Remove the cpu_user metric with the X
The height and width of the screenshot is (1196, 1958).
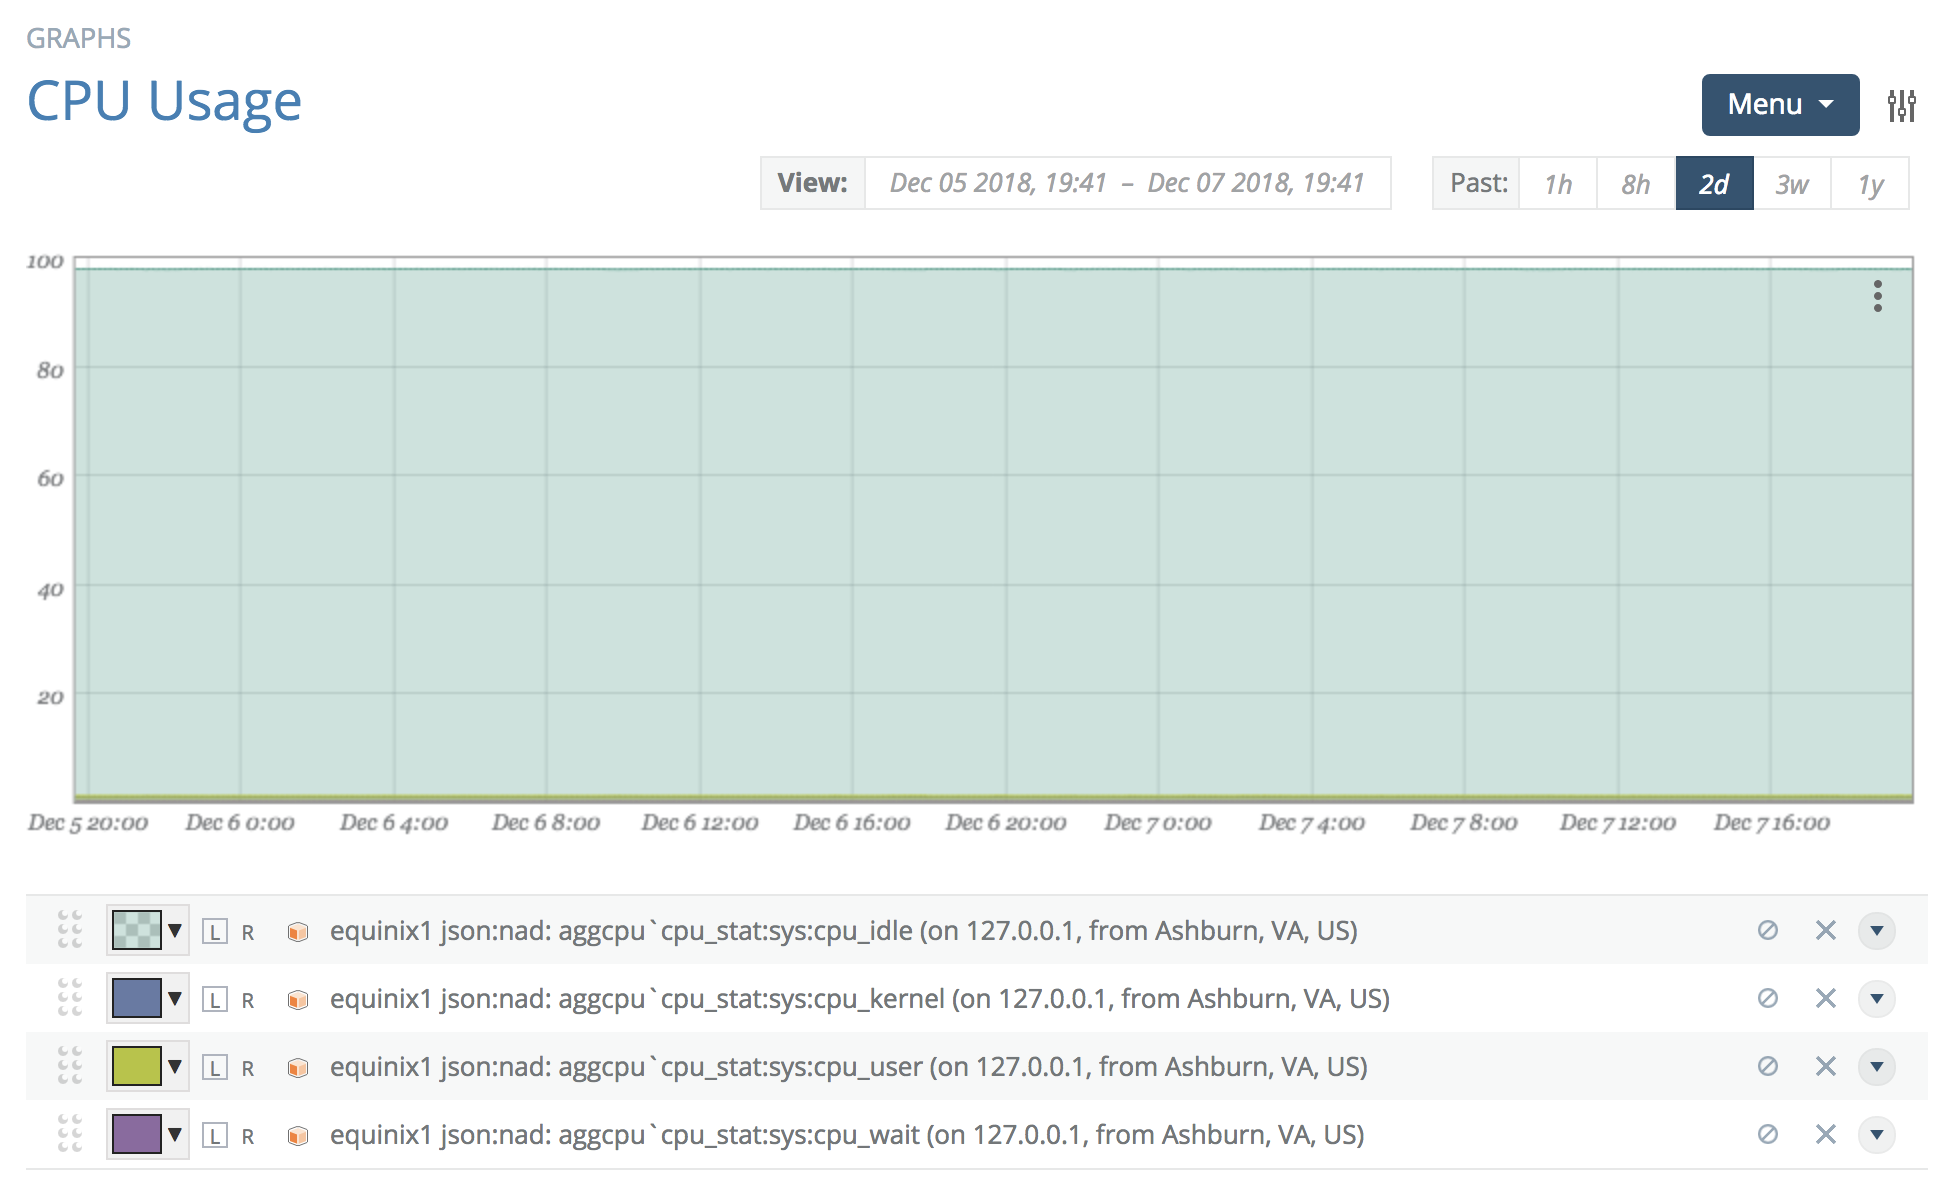(x=1824, y=1066)
